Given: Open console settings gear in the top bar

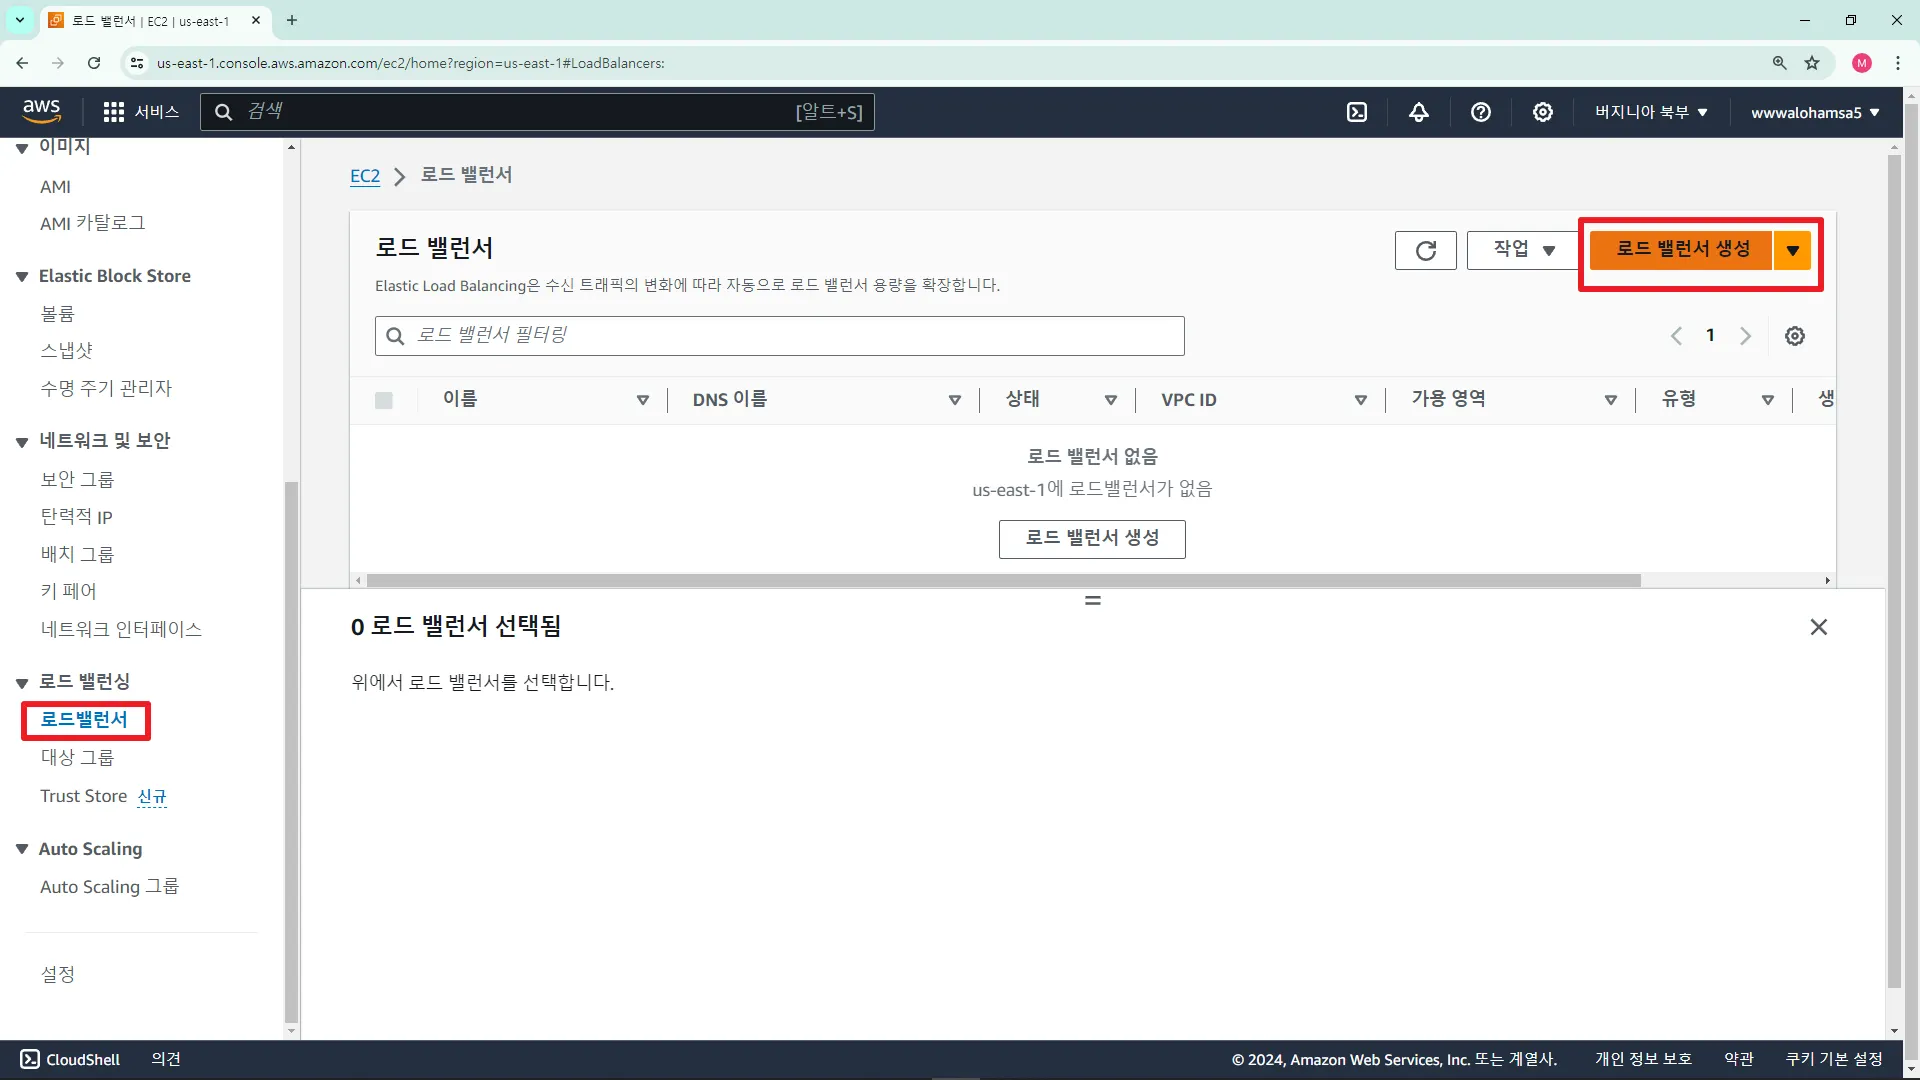Looking at the screenshot, I should pos(1543,112).
